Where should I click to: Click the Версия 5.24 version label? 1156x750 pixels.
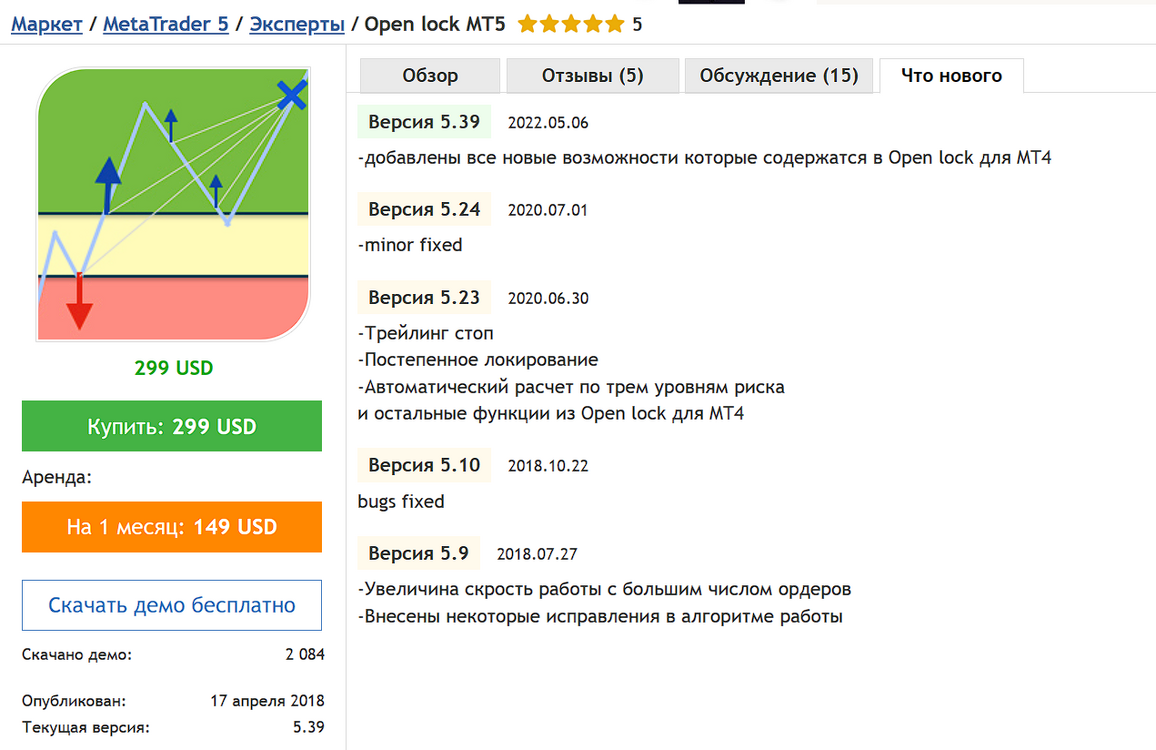424,209
